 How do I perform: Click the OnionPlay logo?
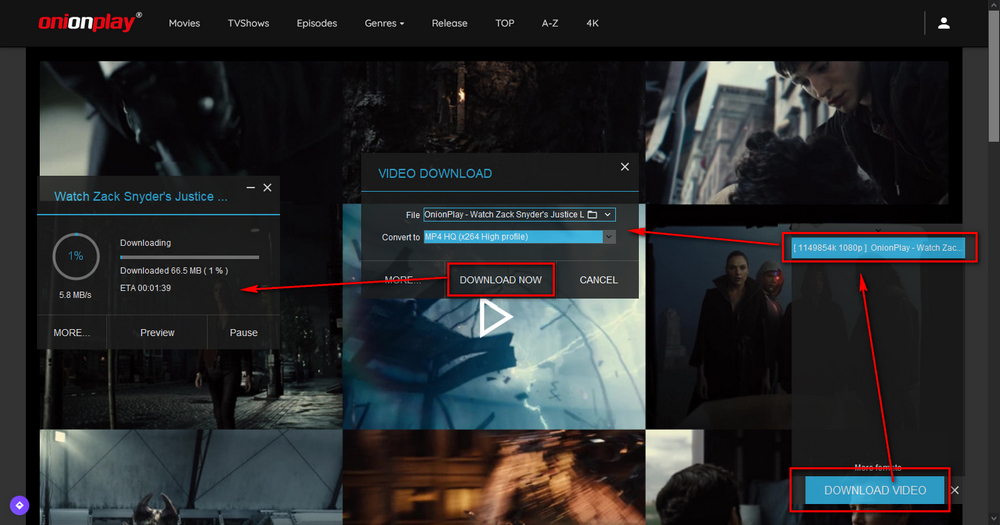tap(89, 22)
